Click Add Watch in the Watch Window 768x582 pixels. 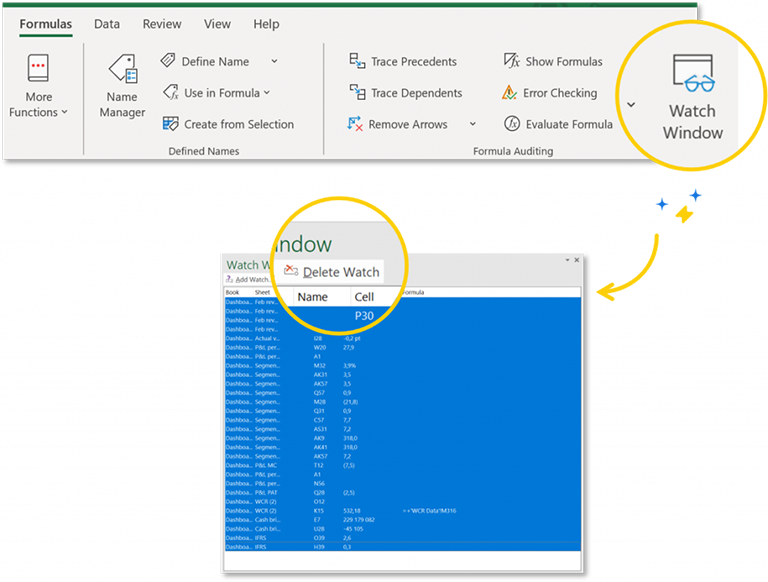click(248, 280)
